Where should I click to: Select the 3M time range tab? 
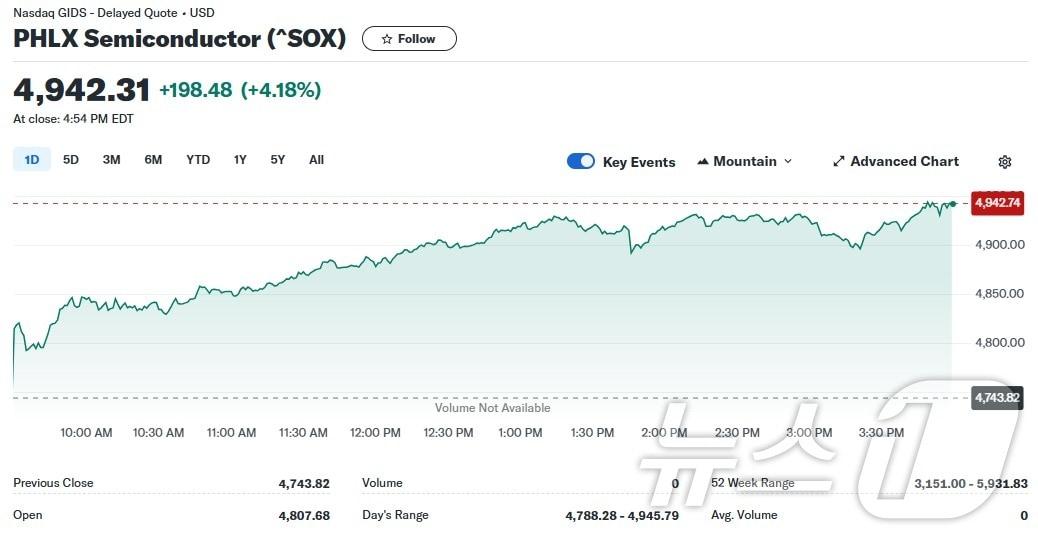(x=111, y=160)
